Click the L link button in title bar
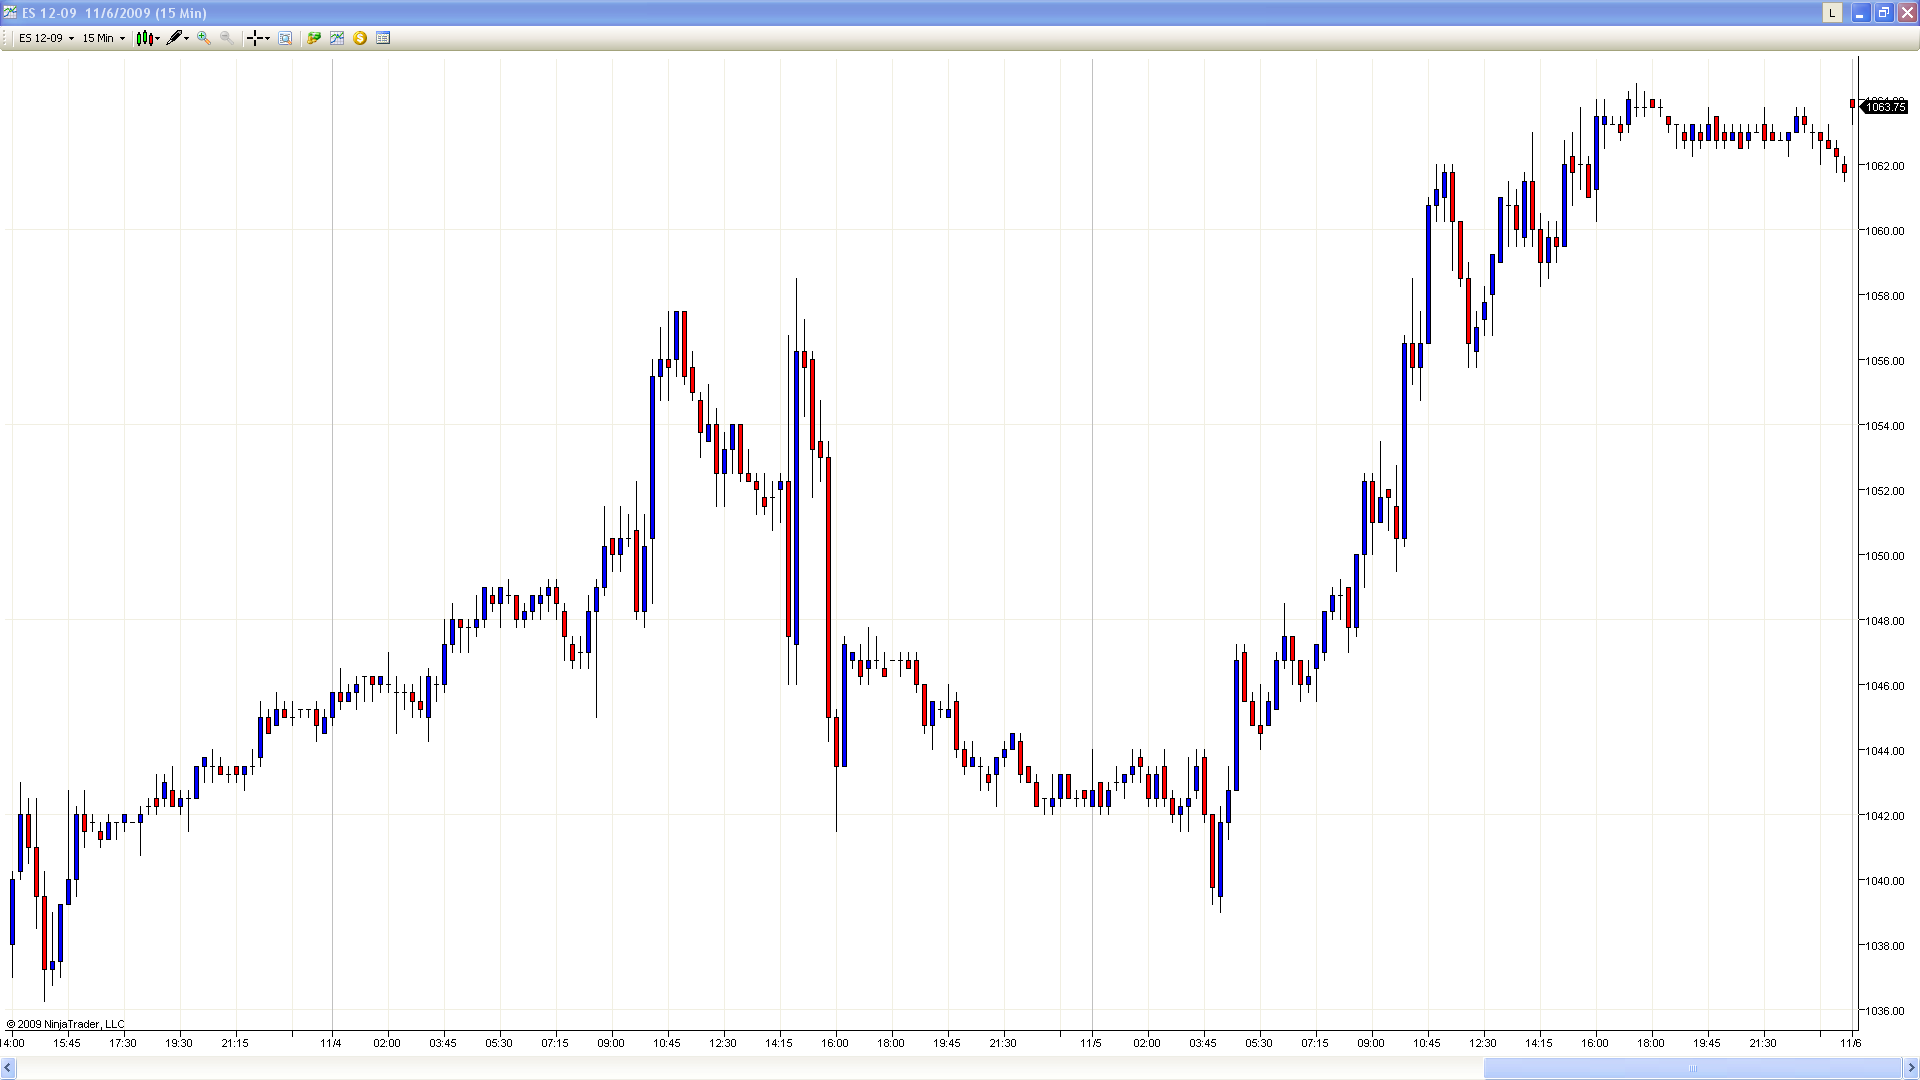The height and width of the screenshot is (1080, 1920). pos(1832,13)
